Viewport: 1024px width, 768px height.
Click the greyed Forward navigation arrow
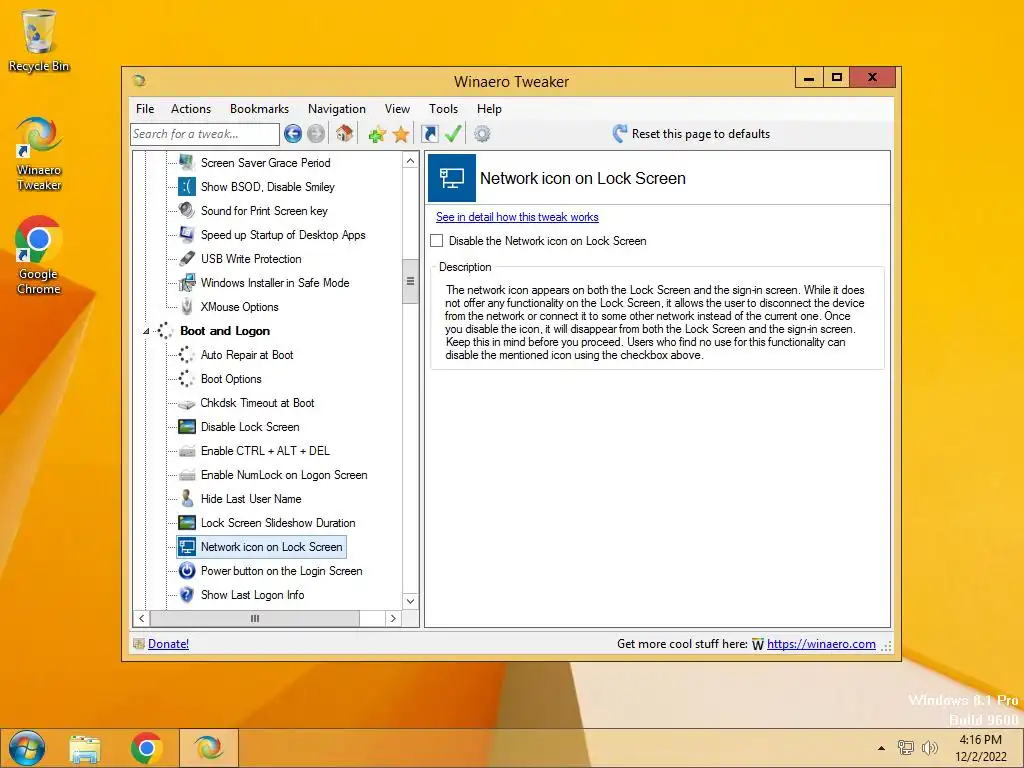(x=316, y=134)
